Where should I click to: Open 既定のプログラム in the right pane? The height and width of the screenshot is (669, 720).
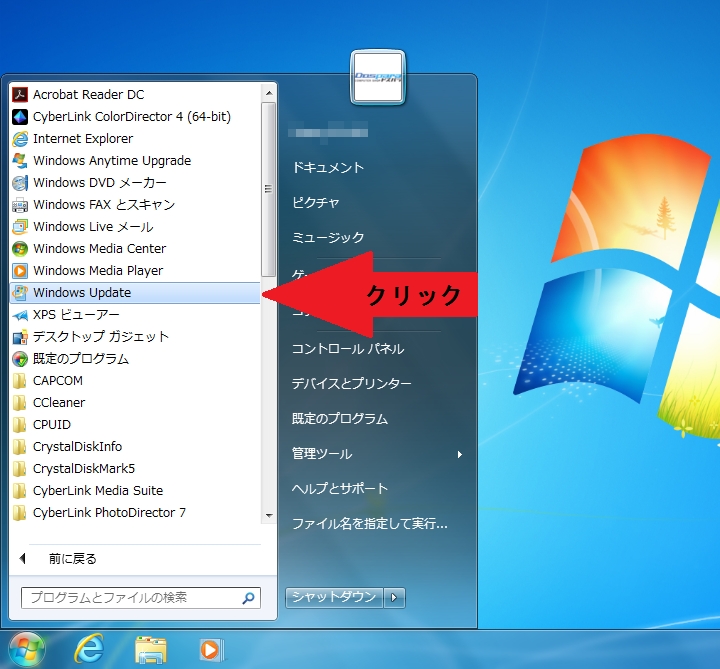(340, 419)
